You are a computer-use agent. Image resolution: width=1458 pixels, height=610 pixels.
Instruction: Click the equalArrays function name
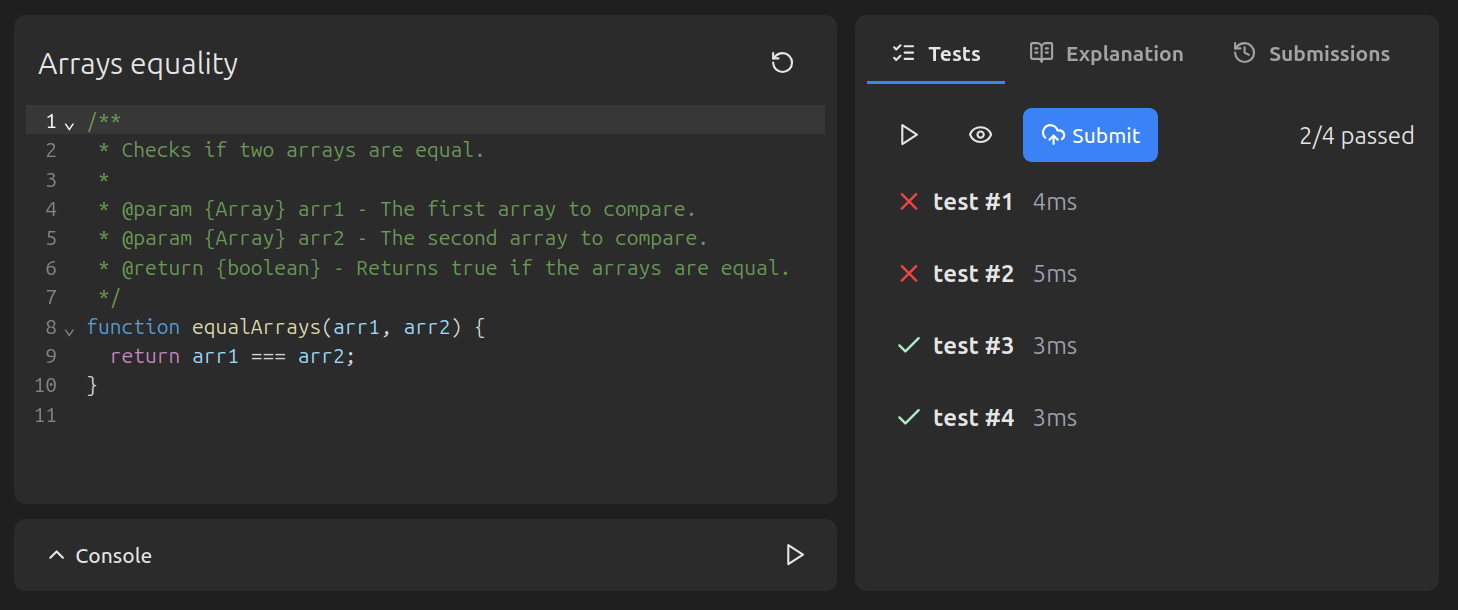tap(256, 327)
